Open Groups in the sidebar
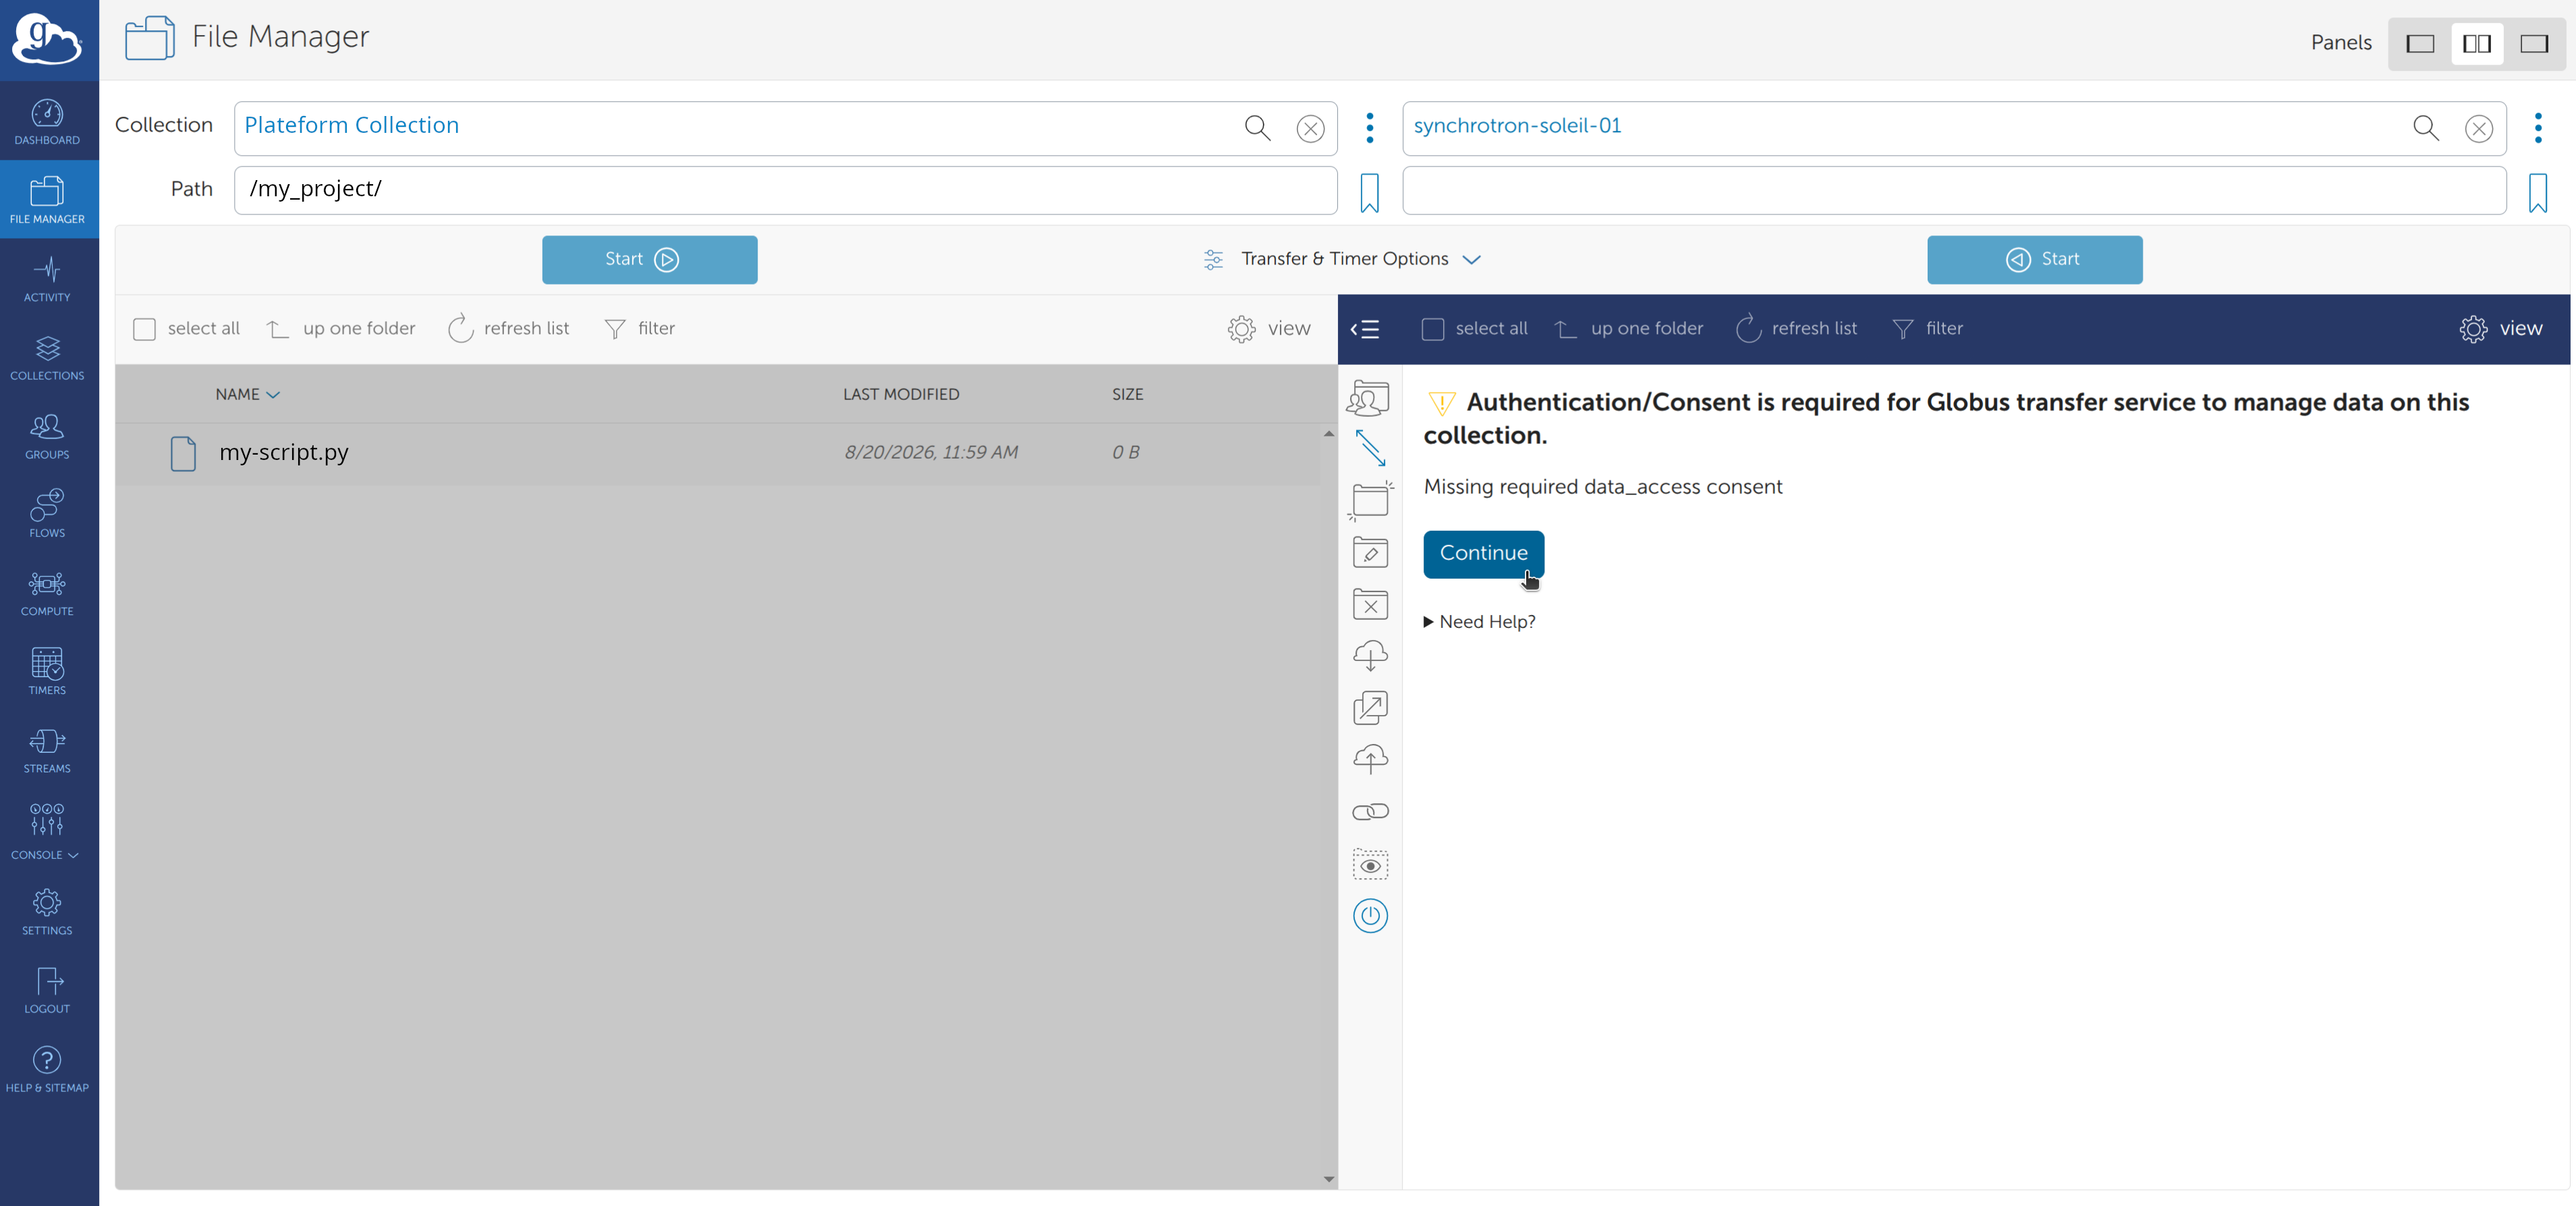 point(48,436)
